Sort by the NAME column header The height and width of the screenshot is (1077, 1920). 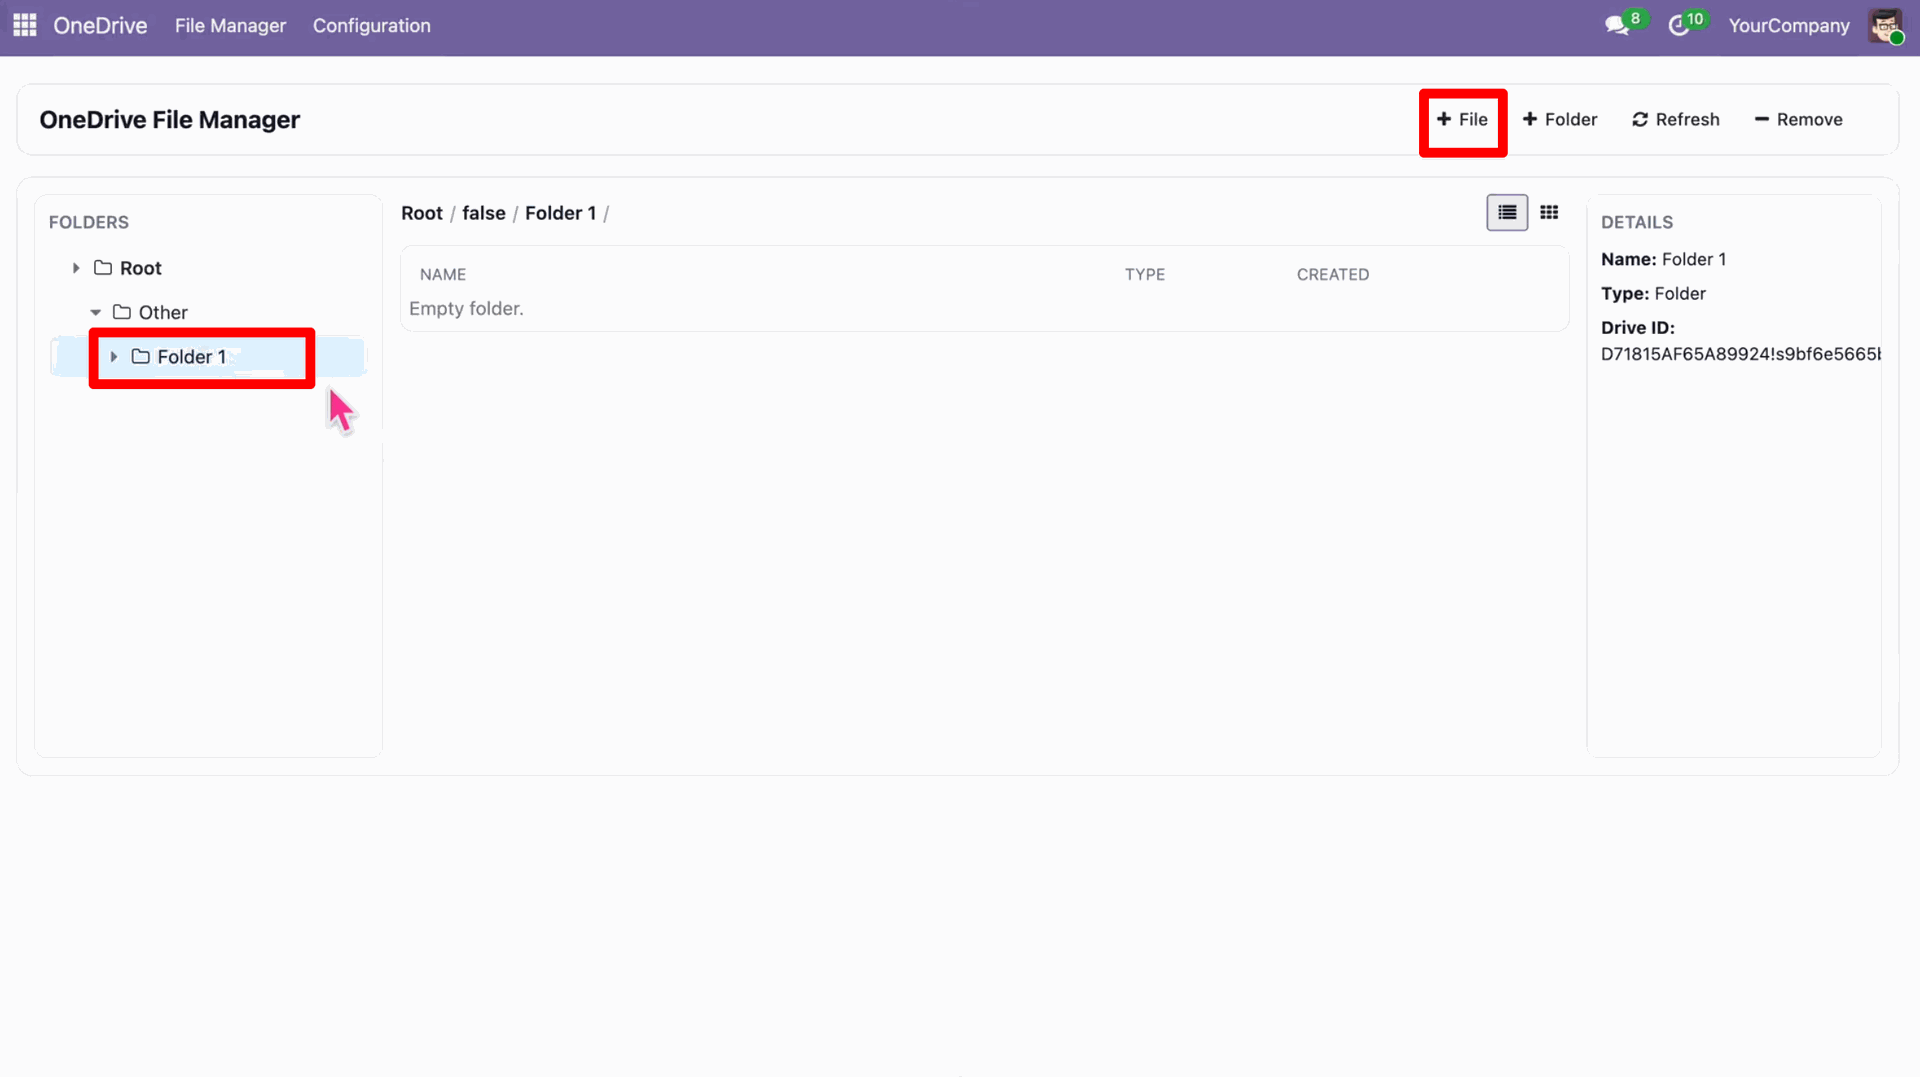[443, 275]
